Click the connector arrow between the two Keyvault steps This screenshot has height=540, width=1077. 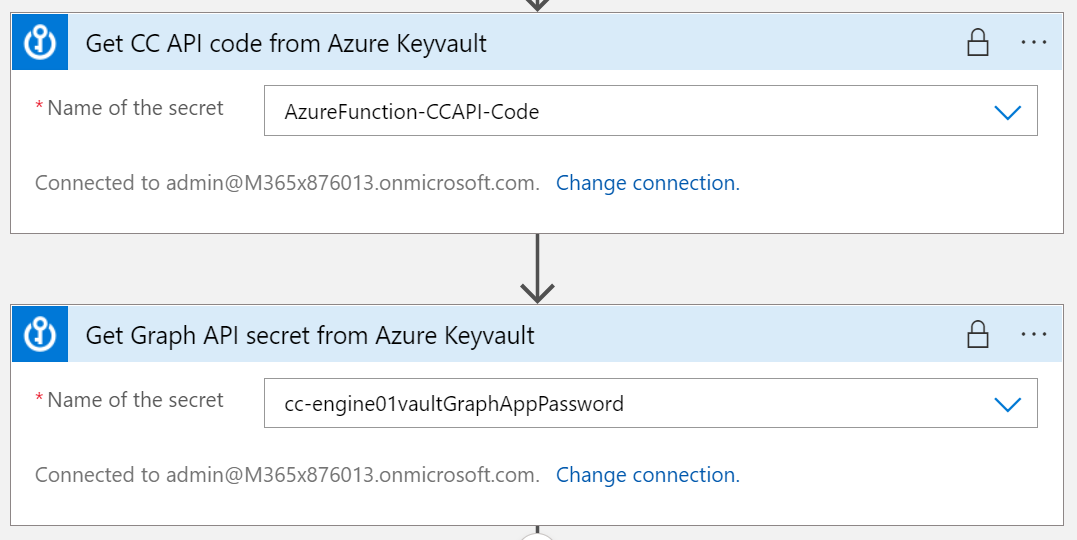537,272
